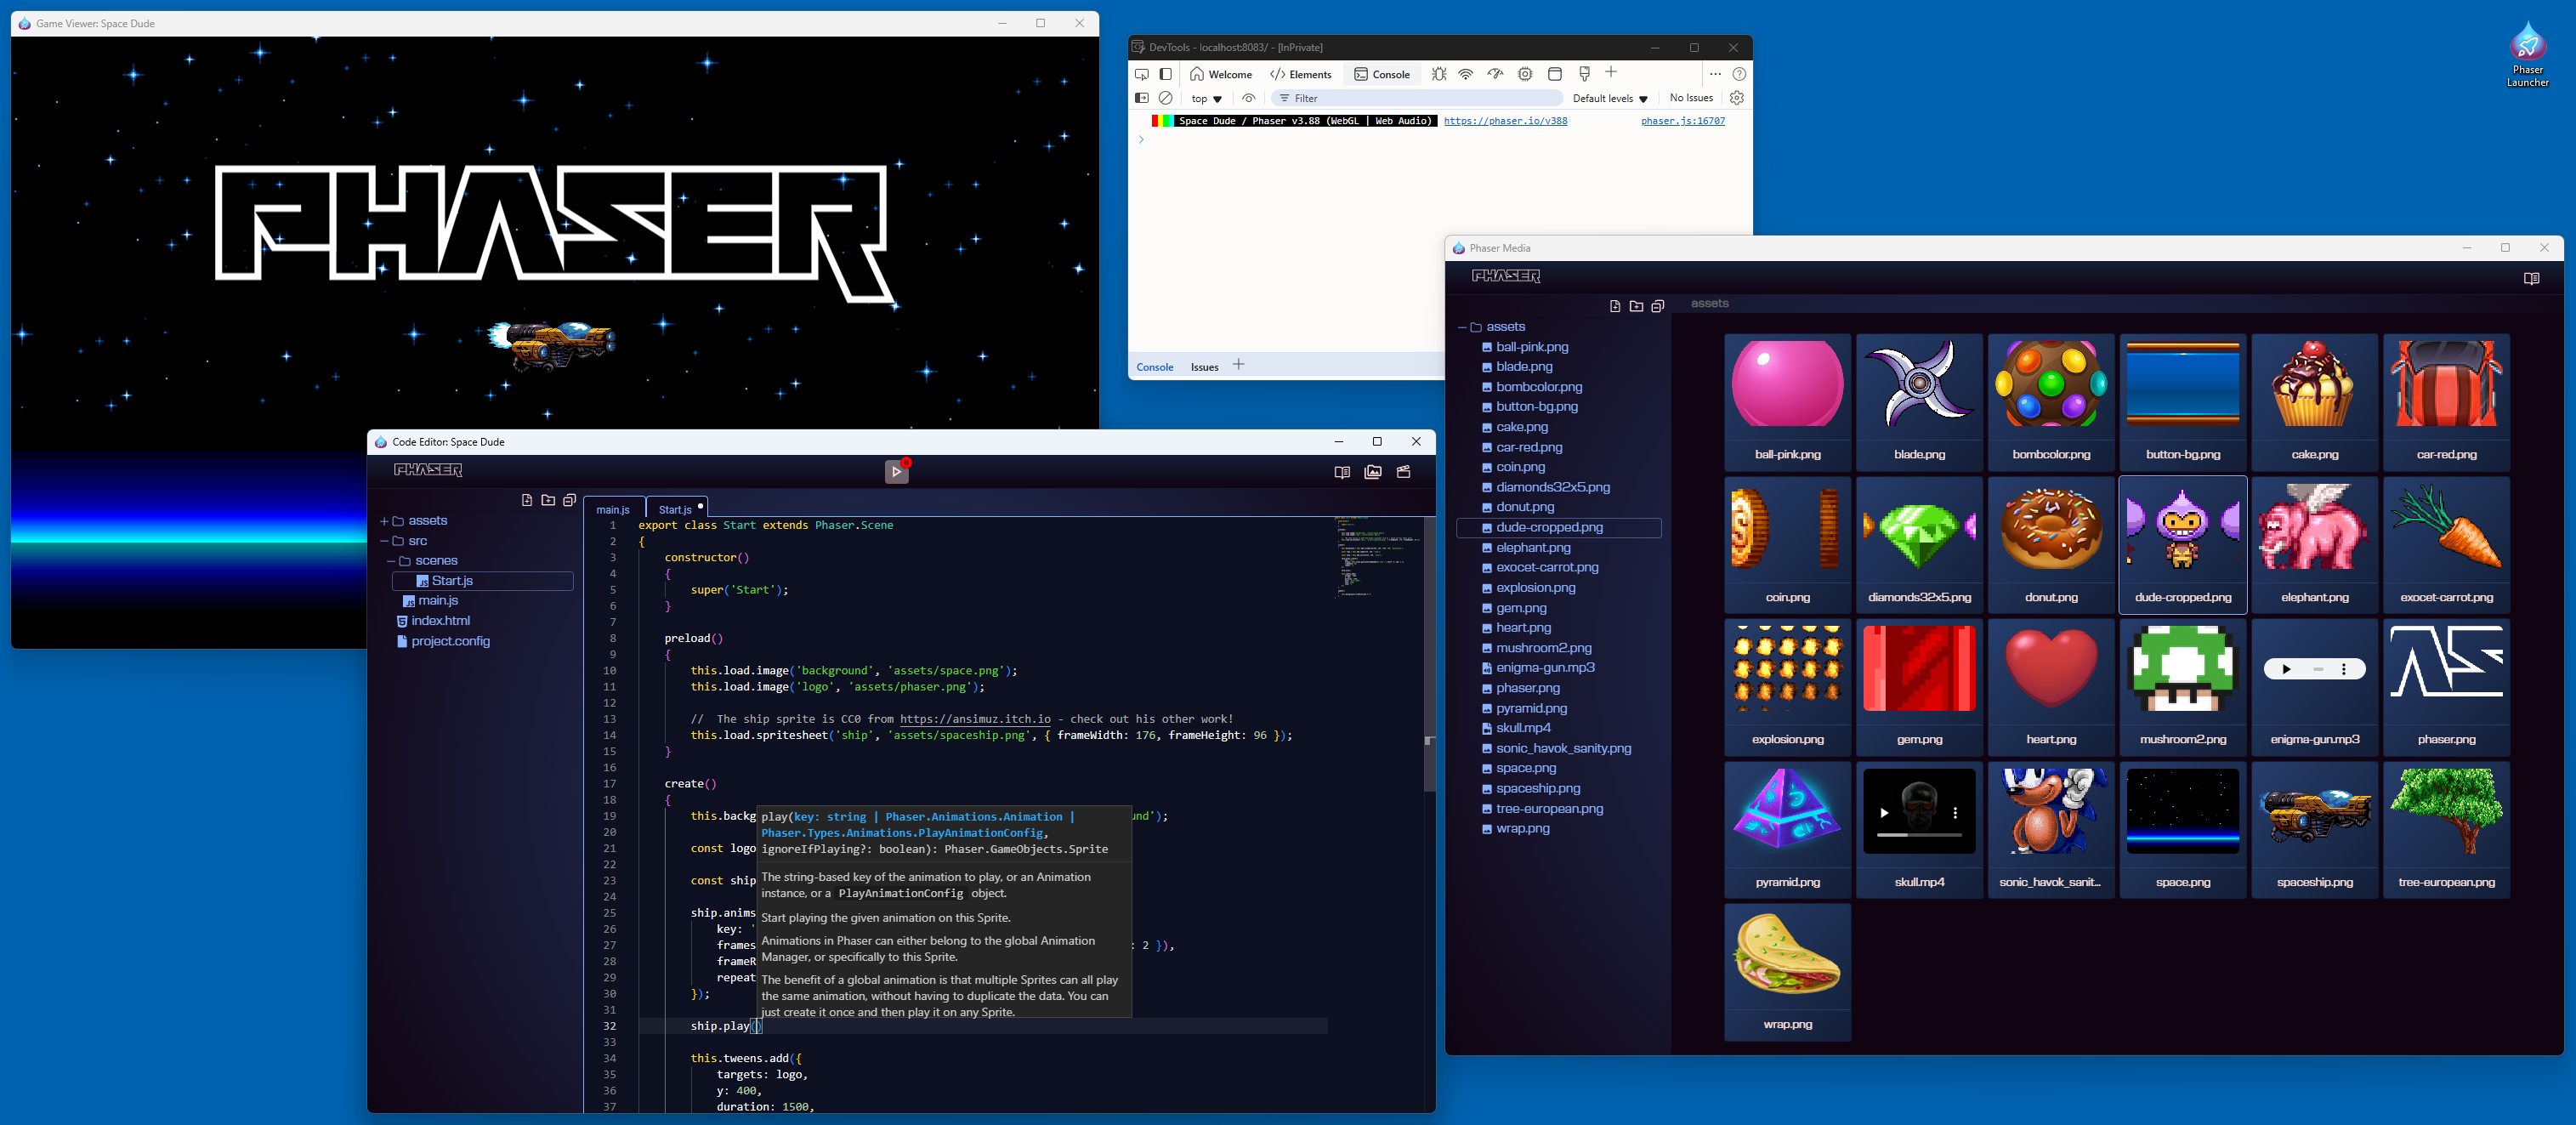Screen dimensions: 2576x1125
Task: Click the new file icon in Phaser Media panel
Action: [1615, 306]
